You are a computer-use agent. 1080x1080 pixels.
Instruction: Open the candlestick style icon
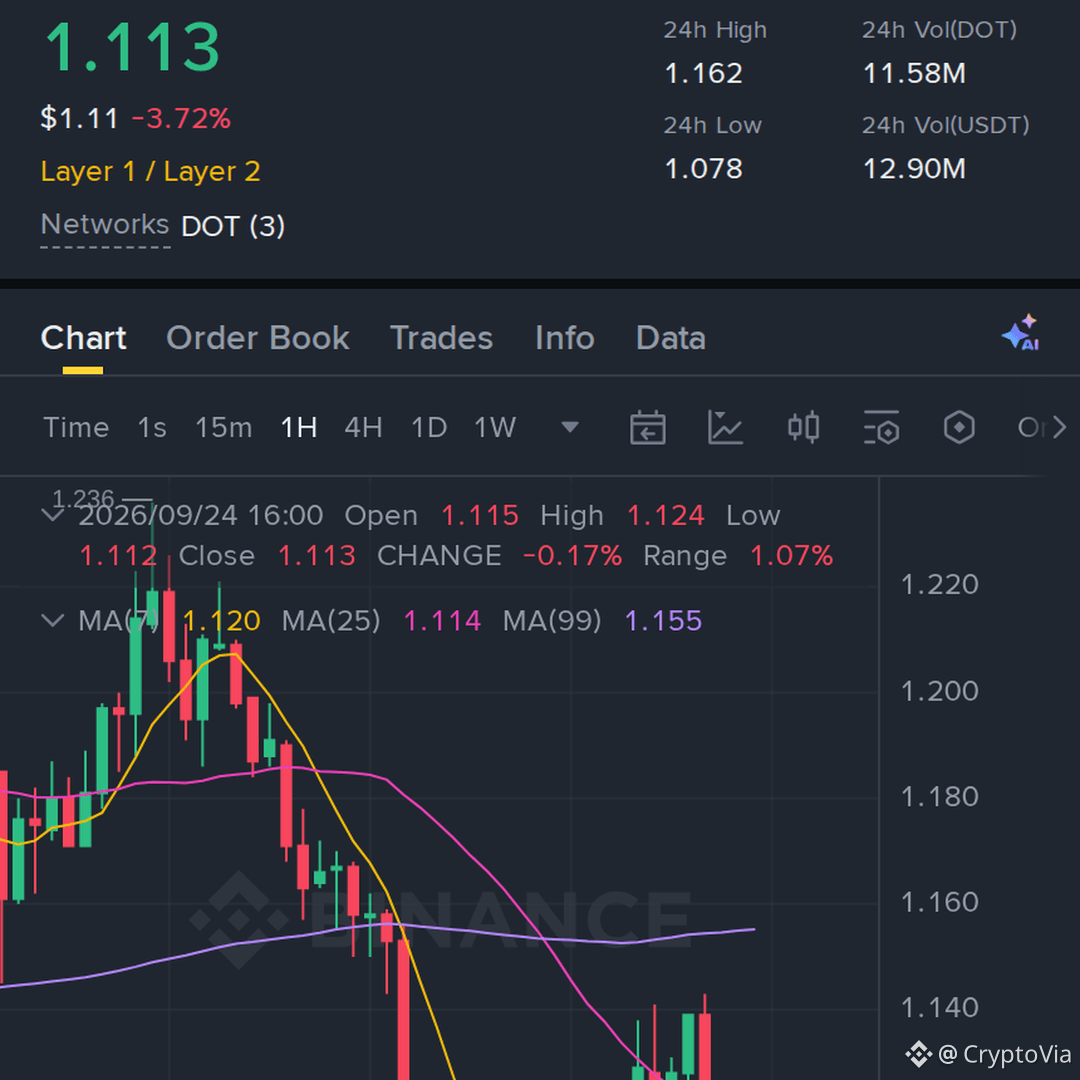pyautogui.click(x=803, y=428)
